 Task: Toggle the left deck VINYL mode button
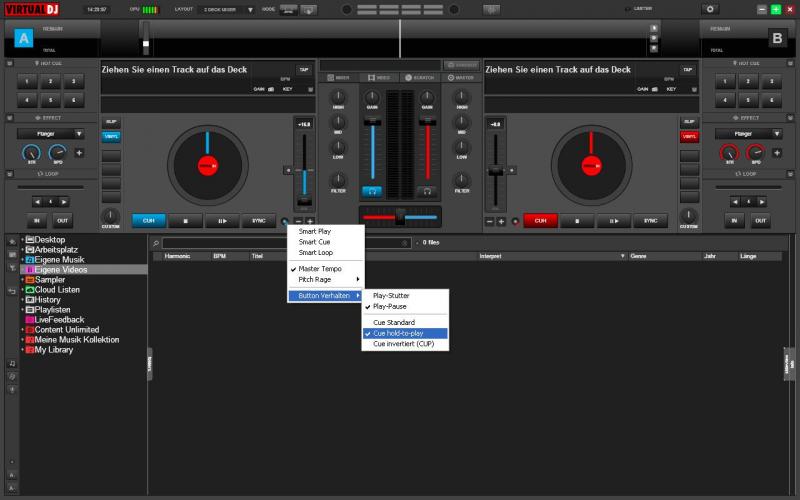tap(111, 137)
